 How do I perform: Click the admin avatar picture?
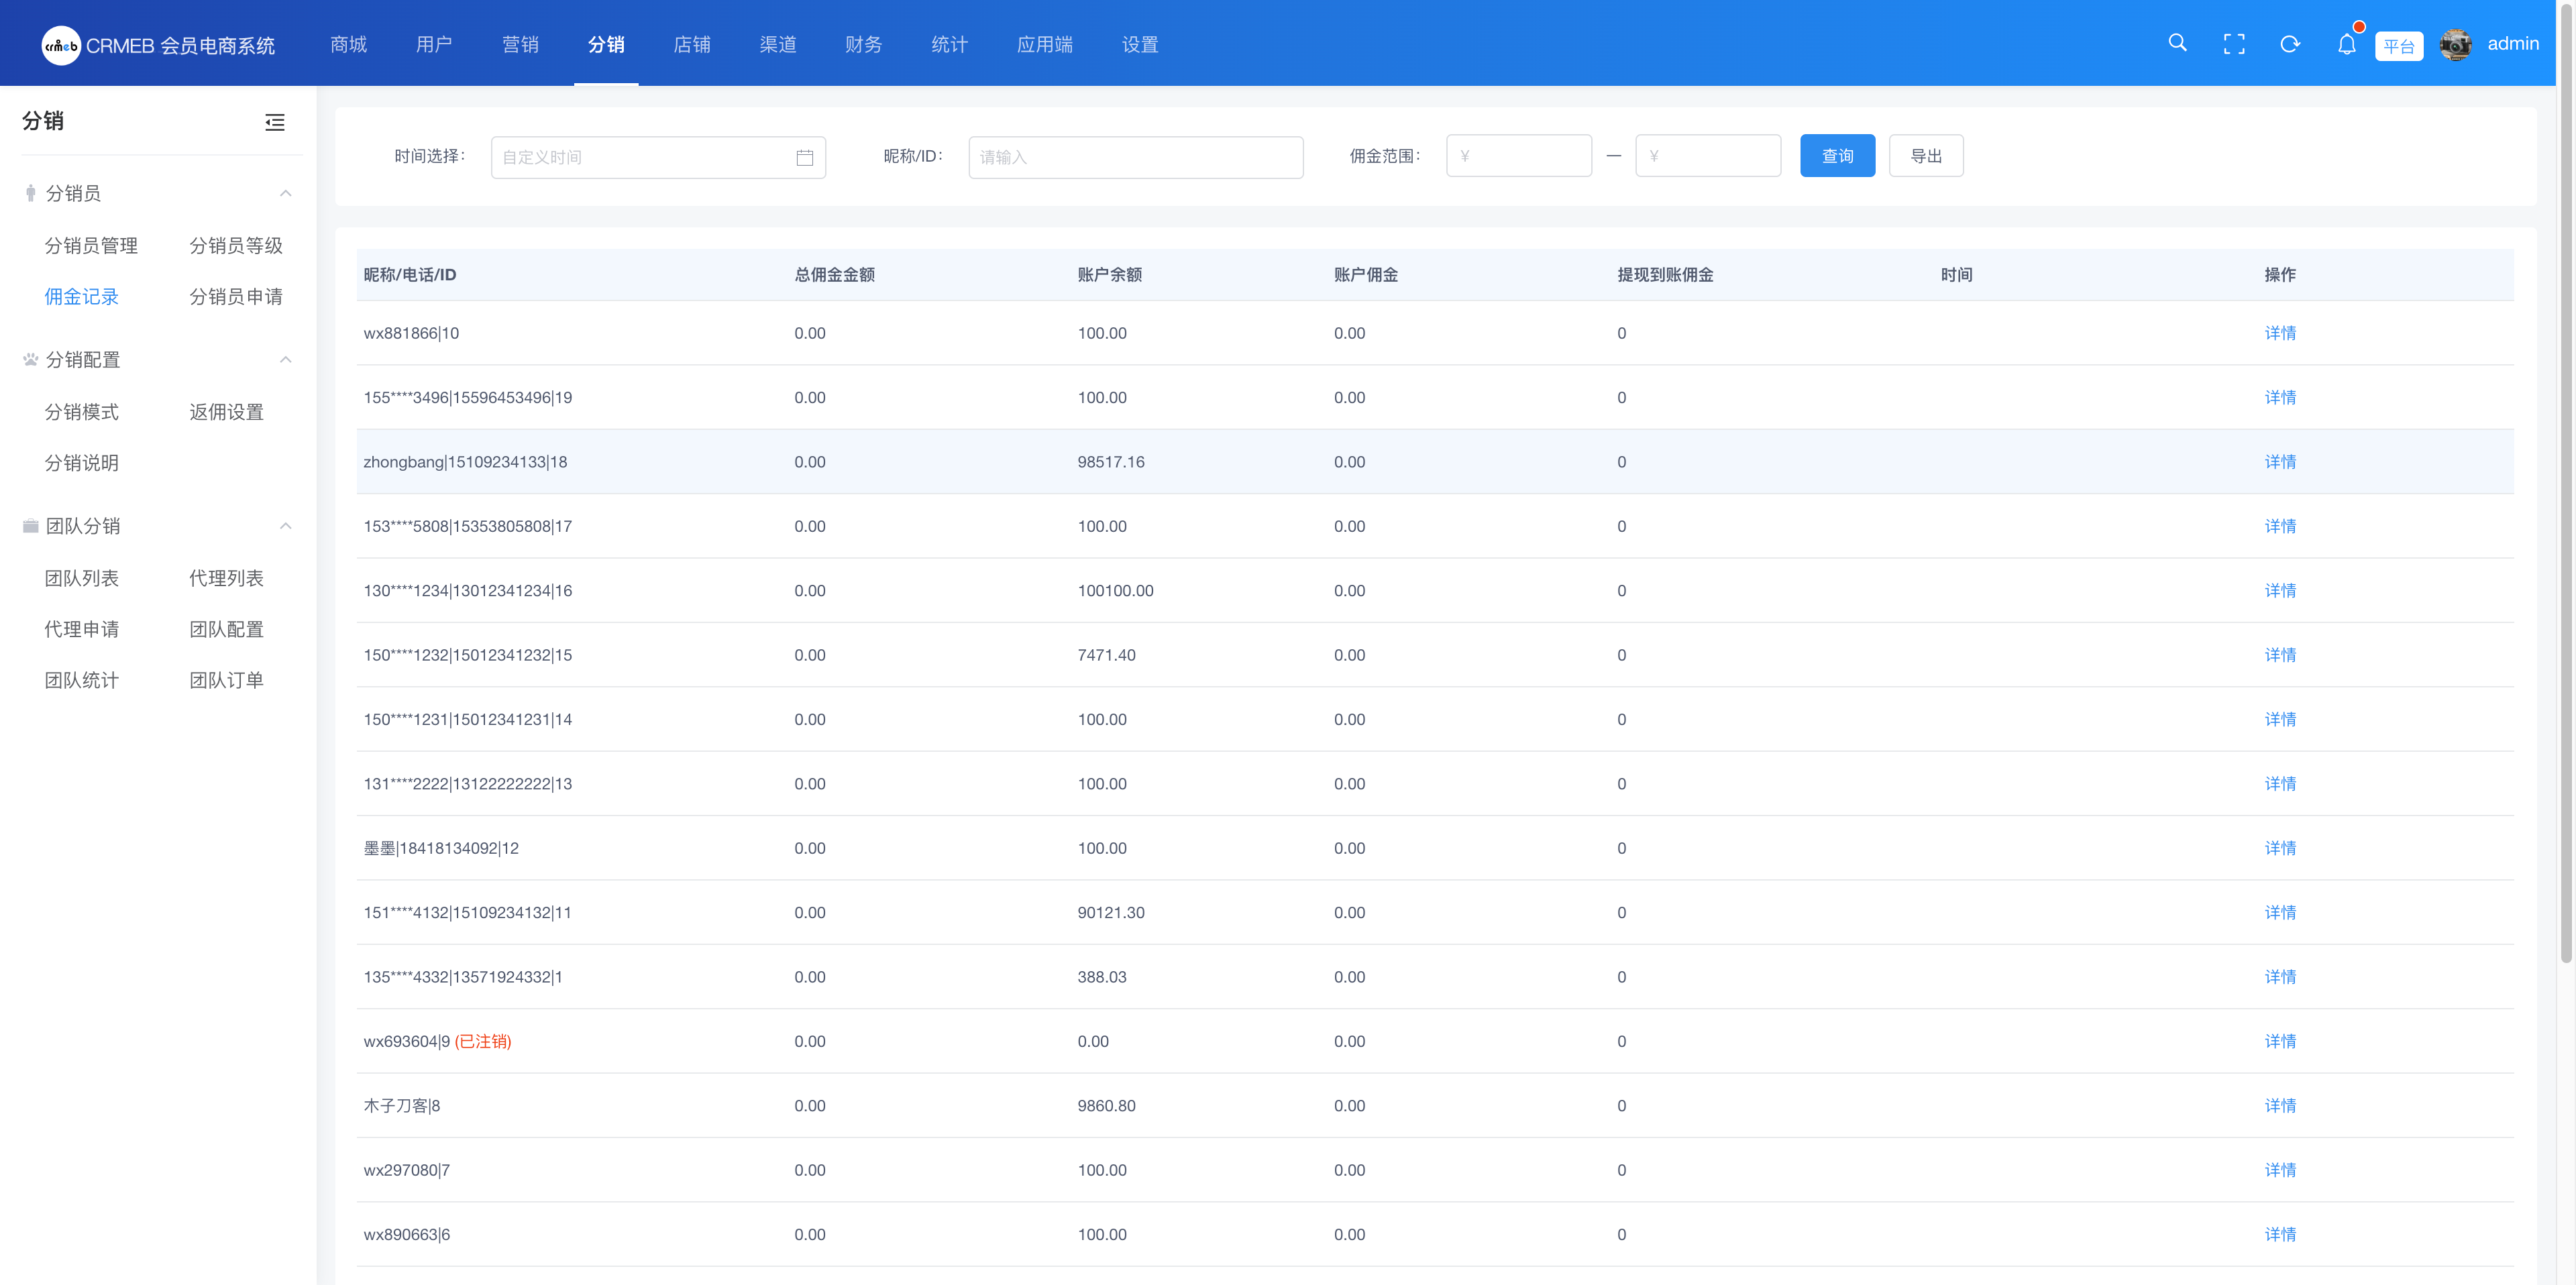pos(2455,44)
